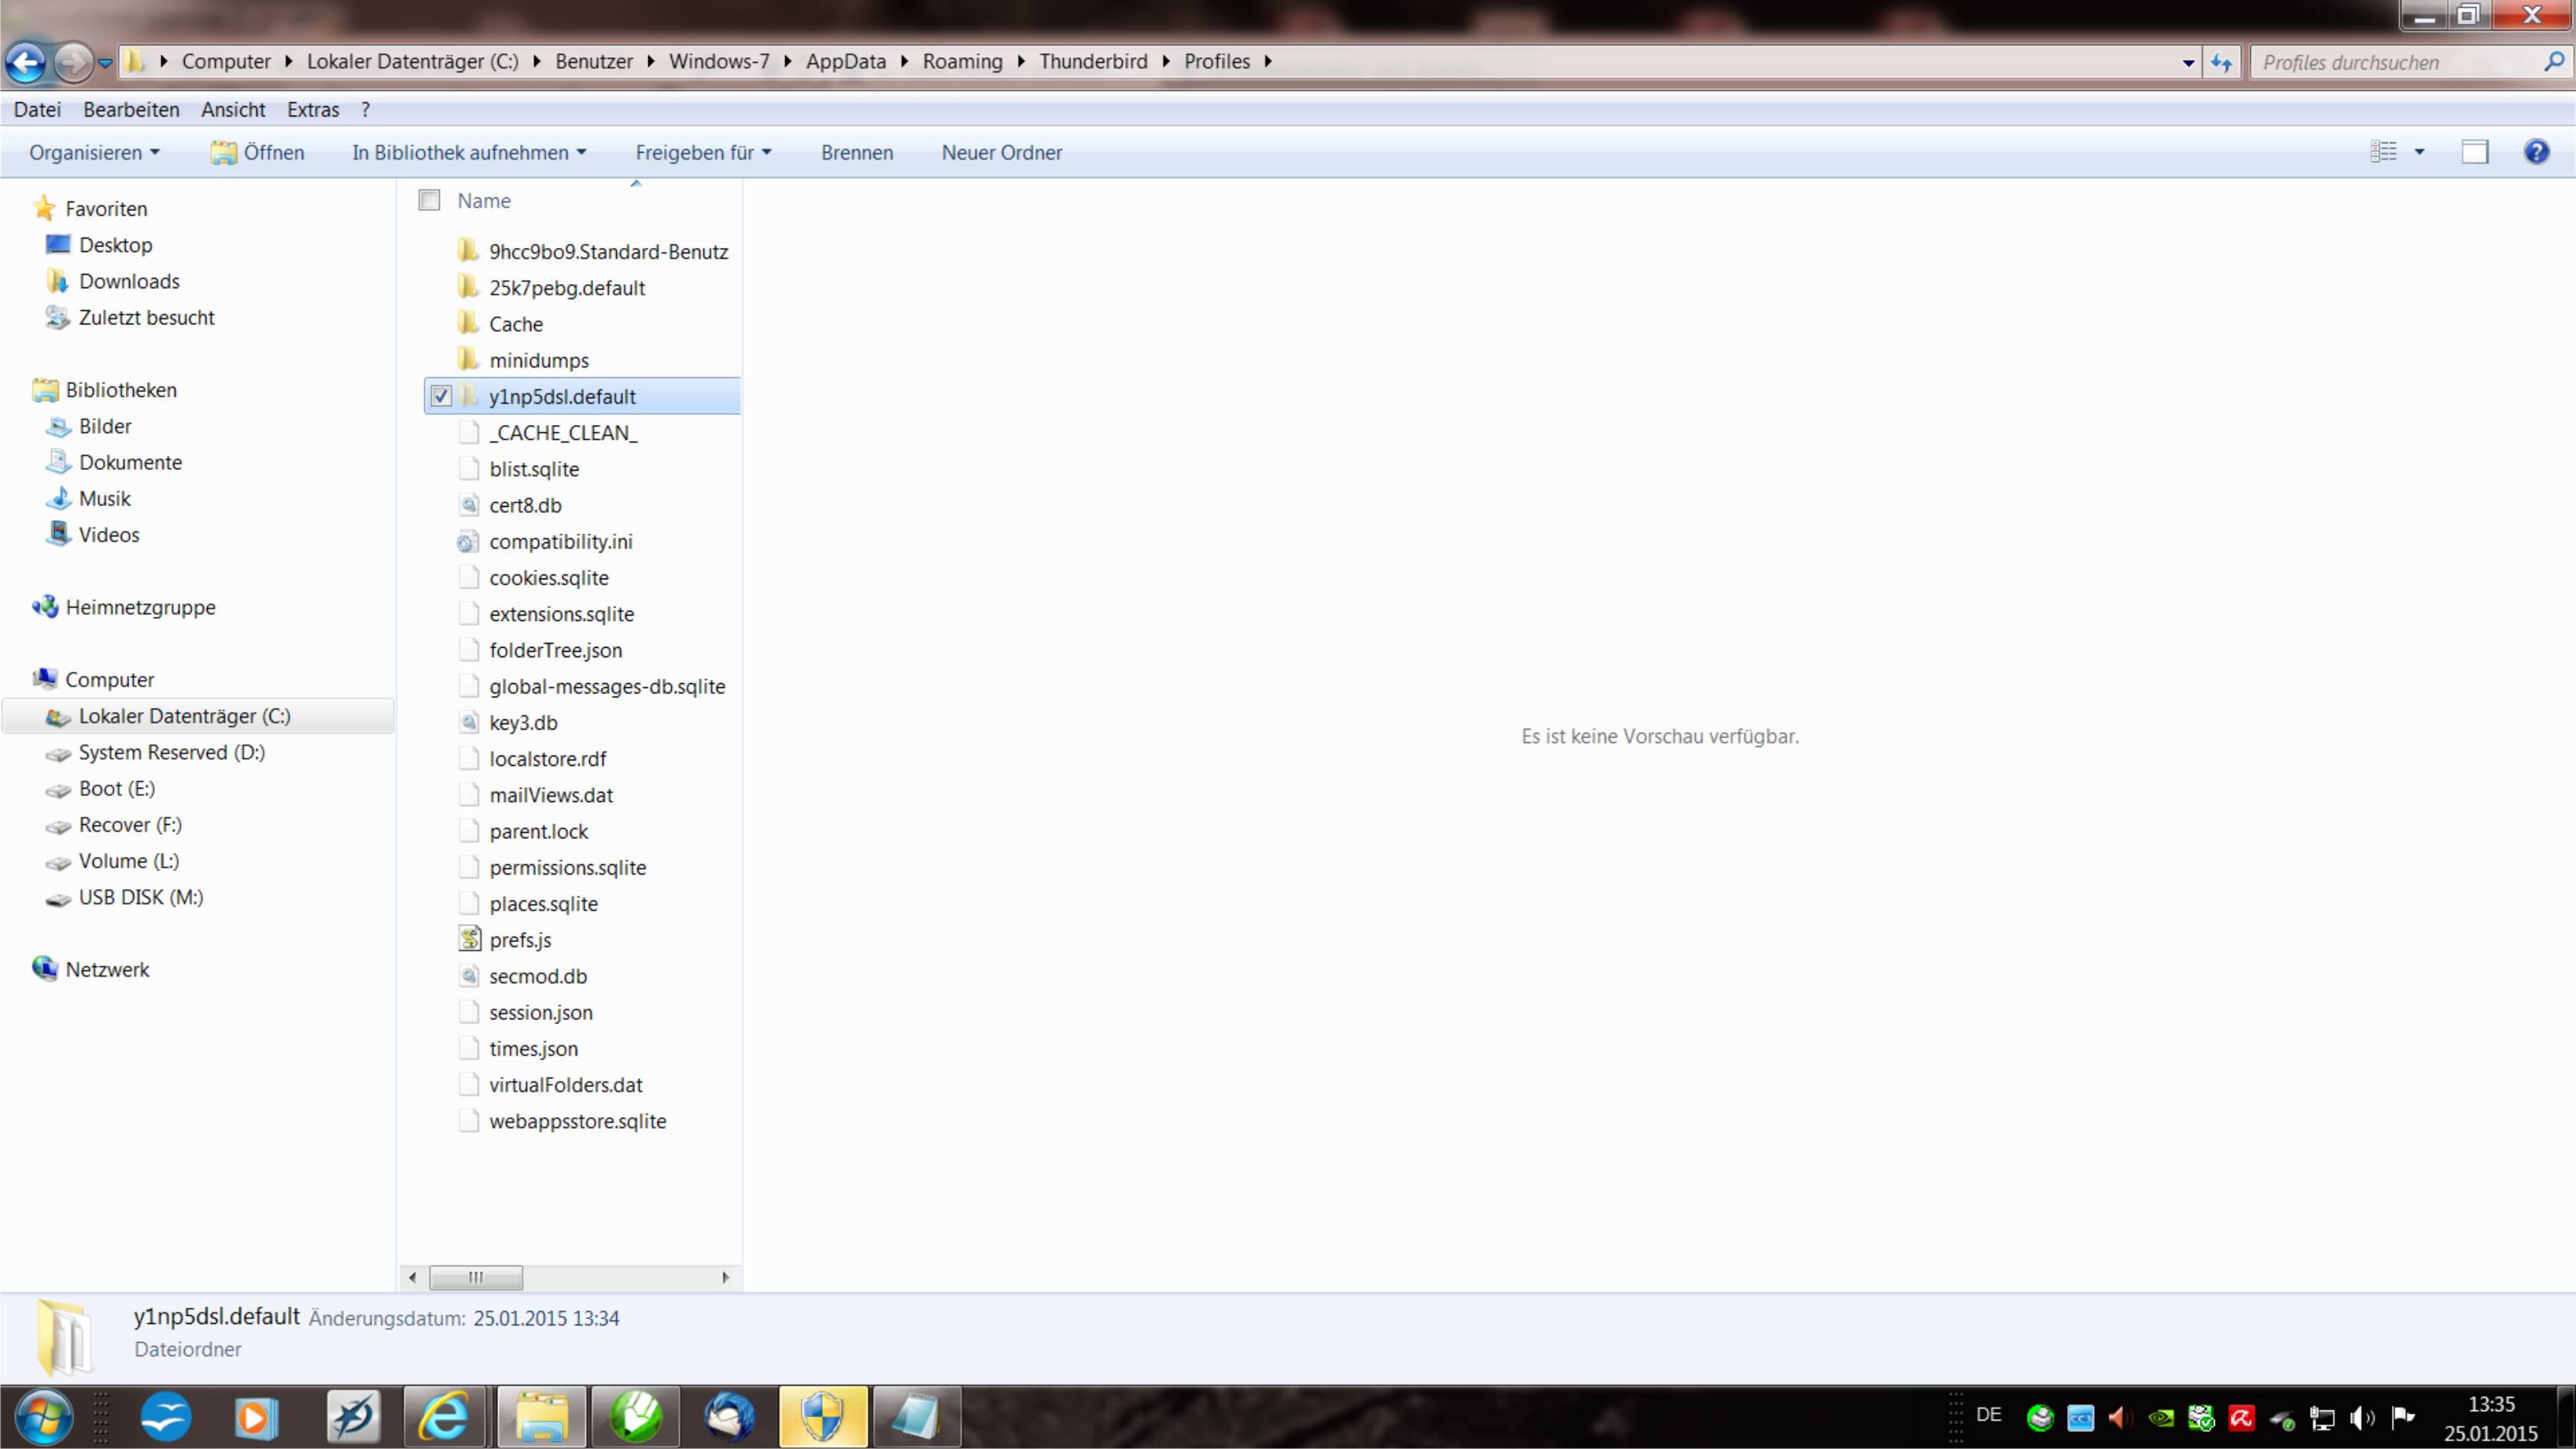Image resolution: width=2576 pixels, height=1449 pixels.
Task: Open the address bar history dropdown arrow
Action: pos(2188,63)
